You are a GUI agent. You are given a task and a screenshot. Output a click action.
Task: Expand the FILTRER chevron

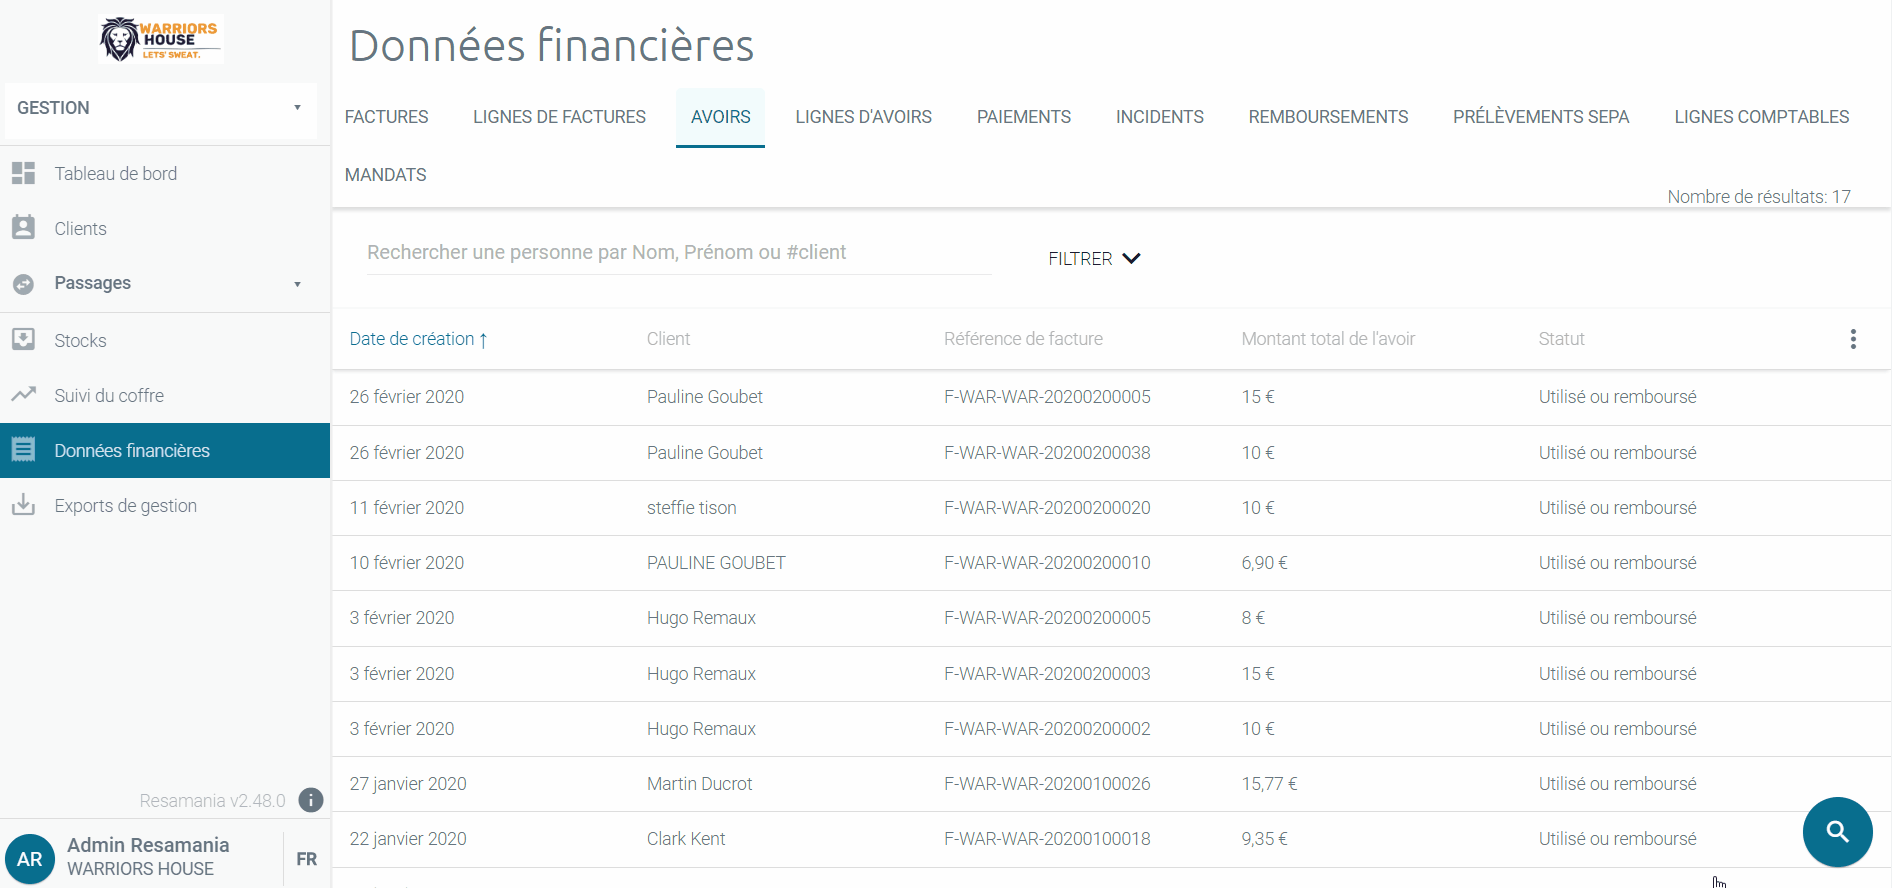pos(1131,259)
